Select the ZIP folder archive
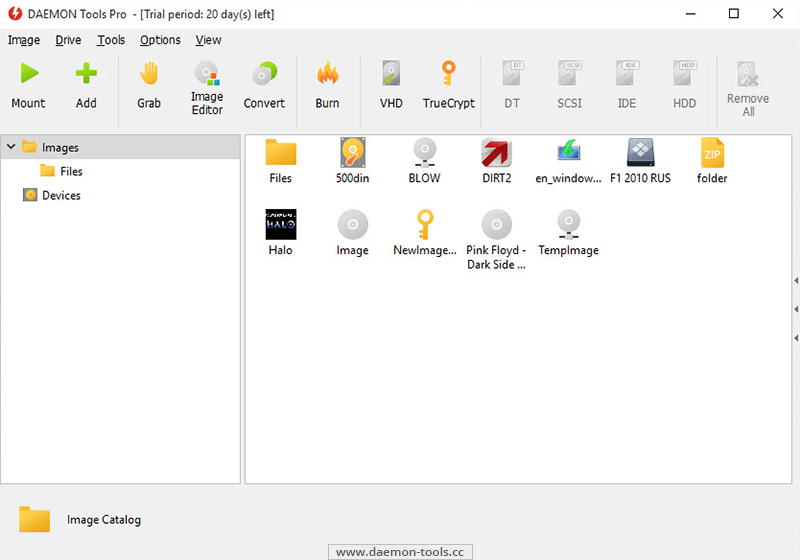This screenshot has width=800, height=560. [712, 161]
